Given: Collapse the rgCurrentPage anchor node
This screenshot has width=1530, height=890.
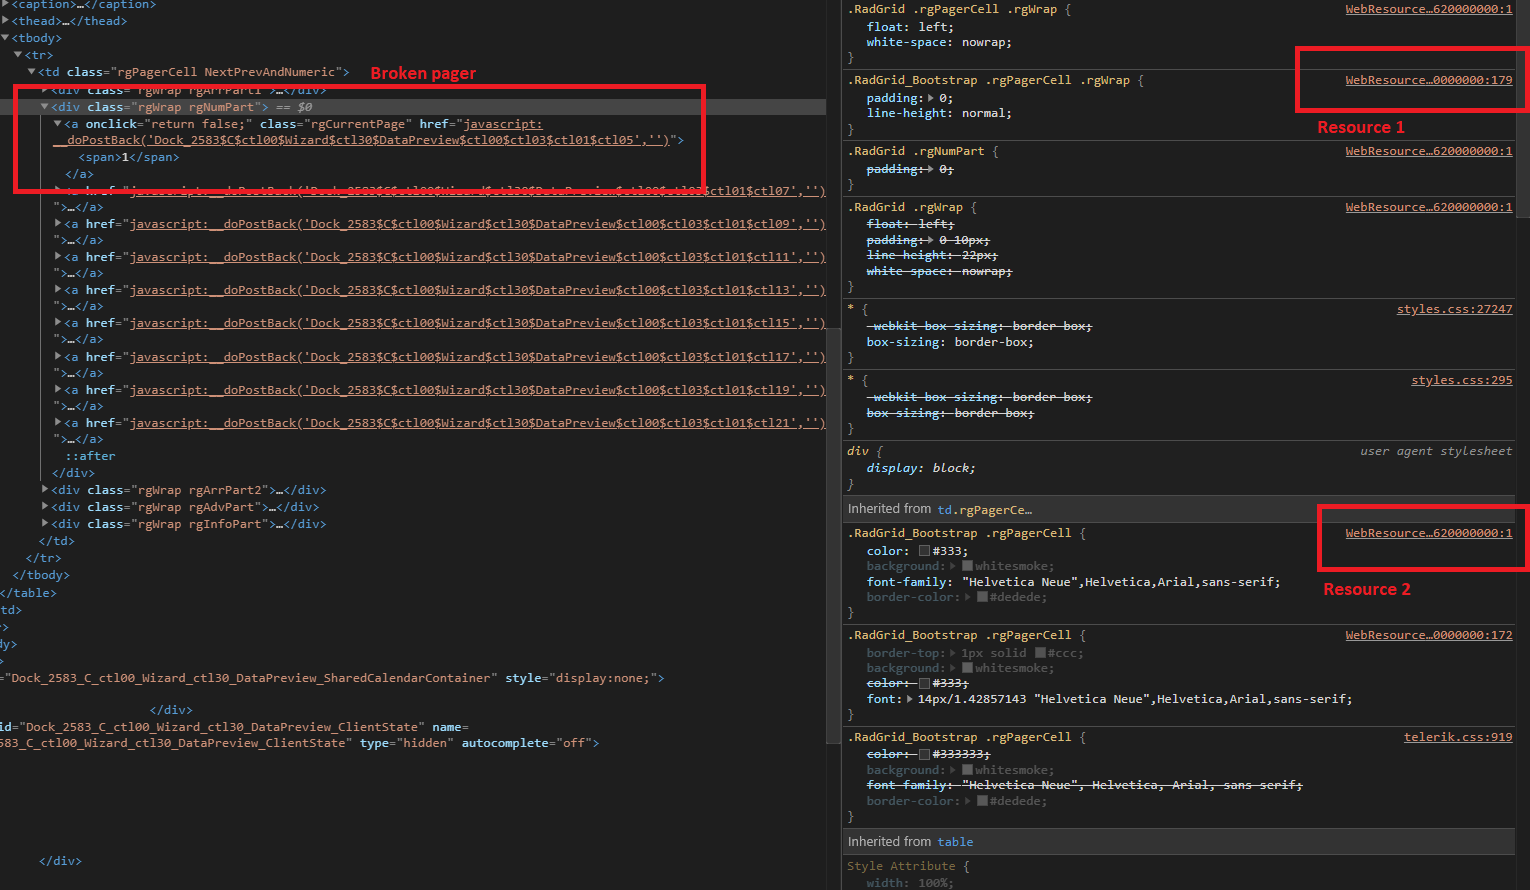Looking at the screenshot, I should click(58, 124).
